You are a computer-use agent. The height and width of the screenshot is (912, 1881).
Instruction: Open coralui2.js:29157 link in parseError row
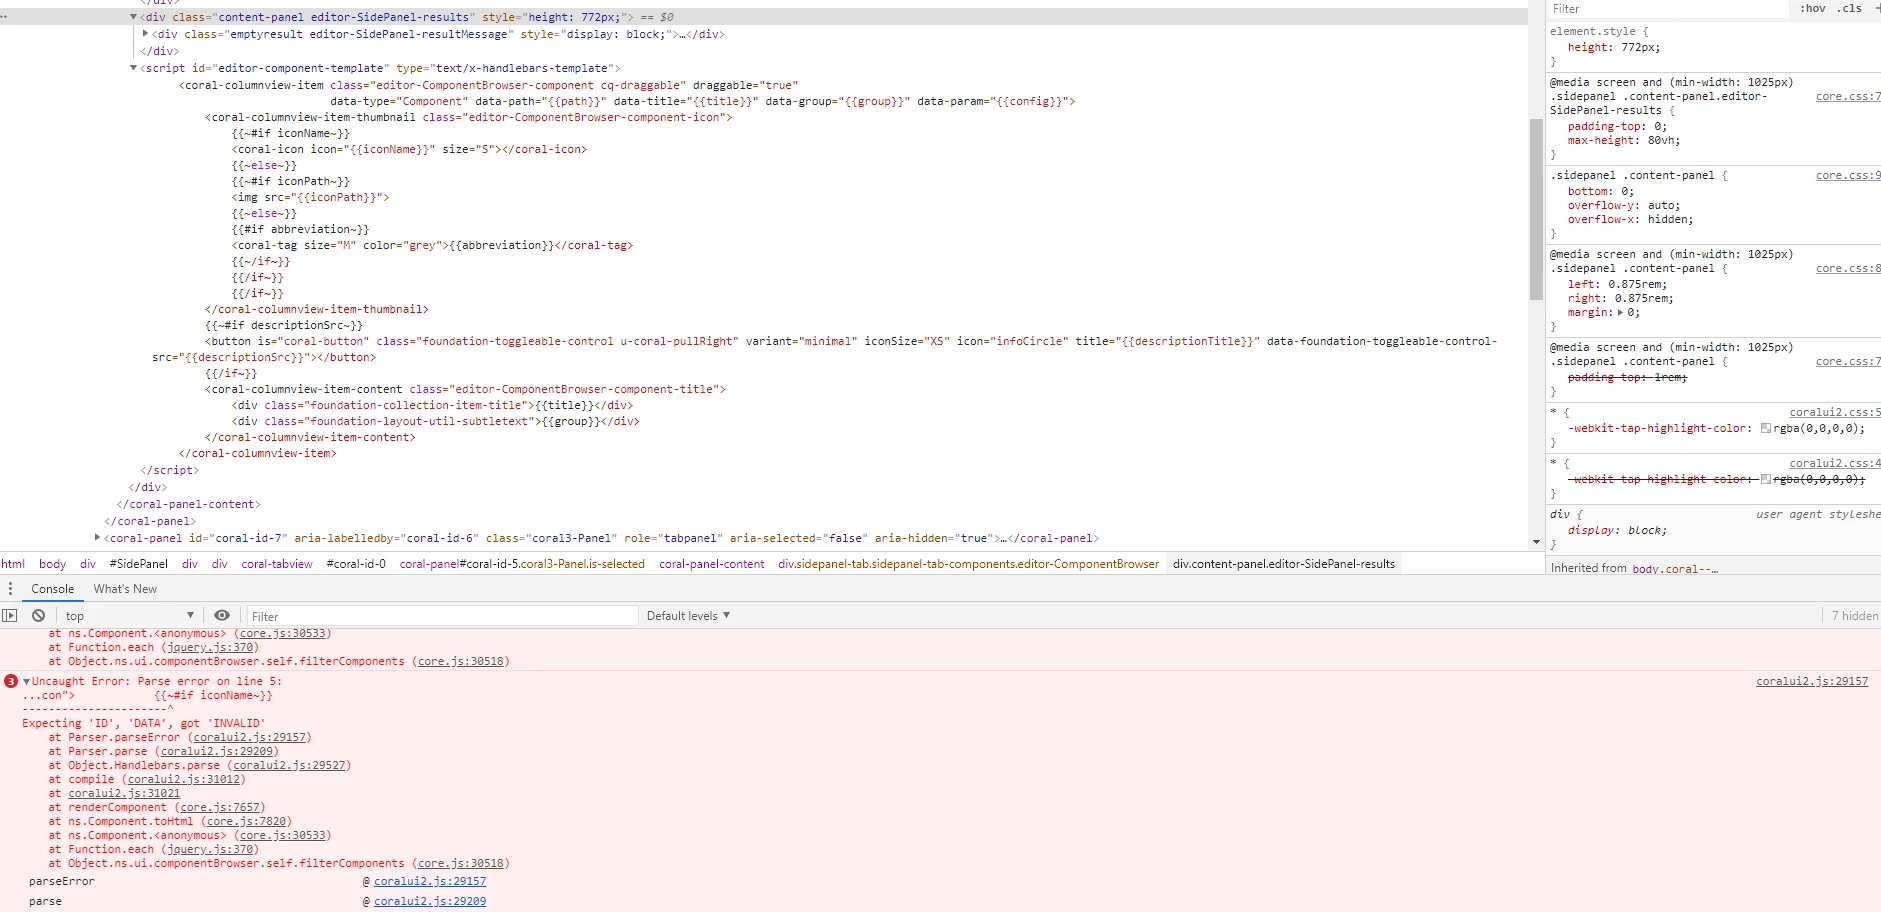pos(430,882)
